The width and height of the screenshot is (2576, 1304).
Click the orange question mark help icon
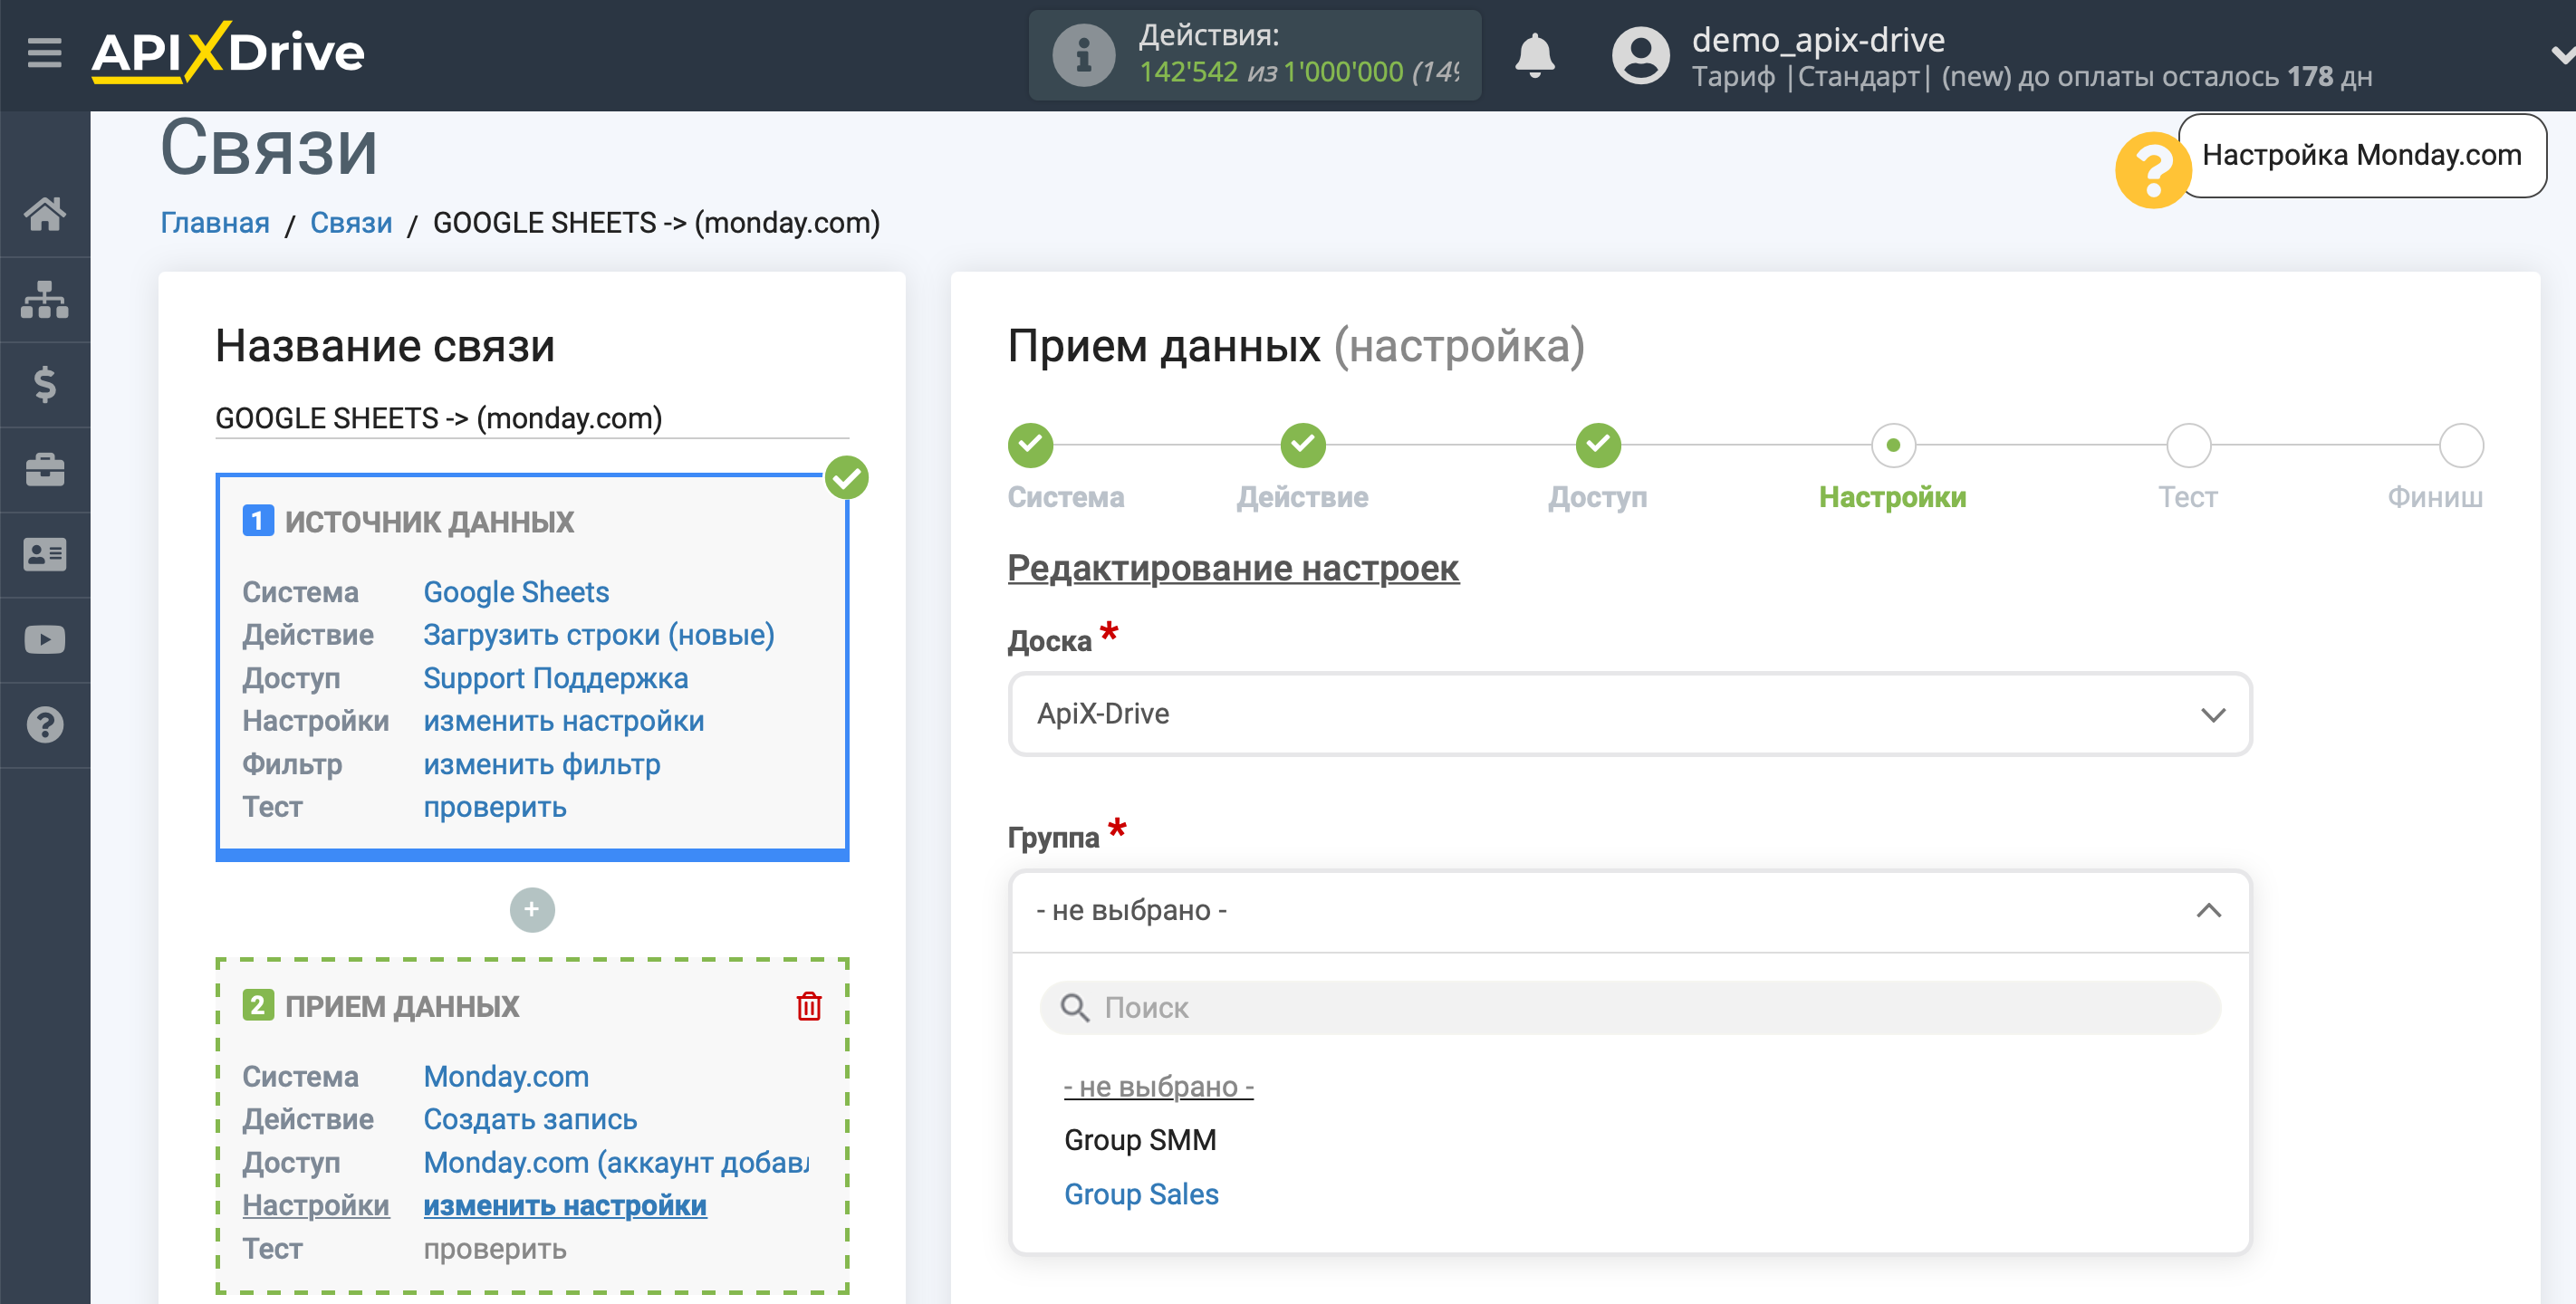pos(2152,170)
